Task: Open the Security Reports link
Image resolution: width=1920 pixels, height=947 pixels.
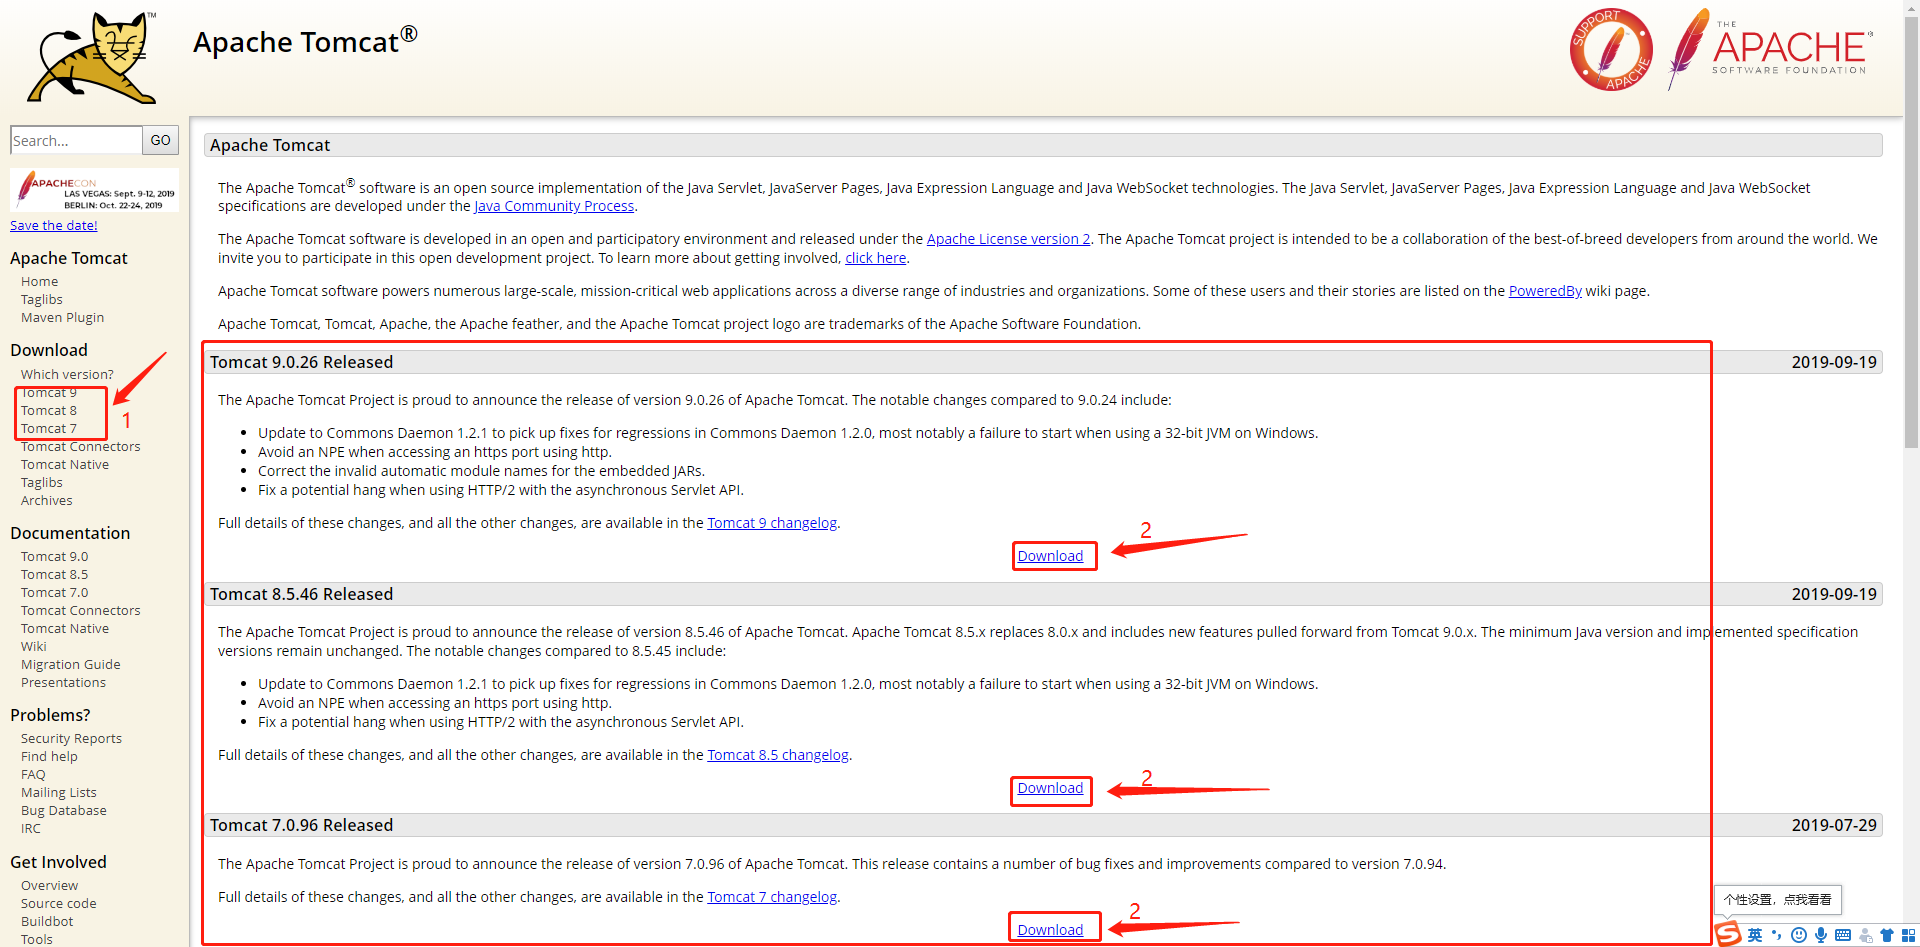Action: click(72, 739)
